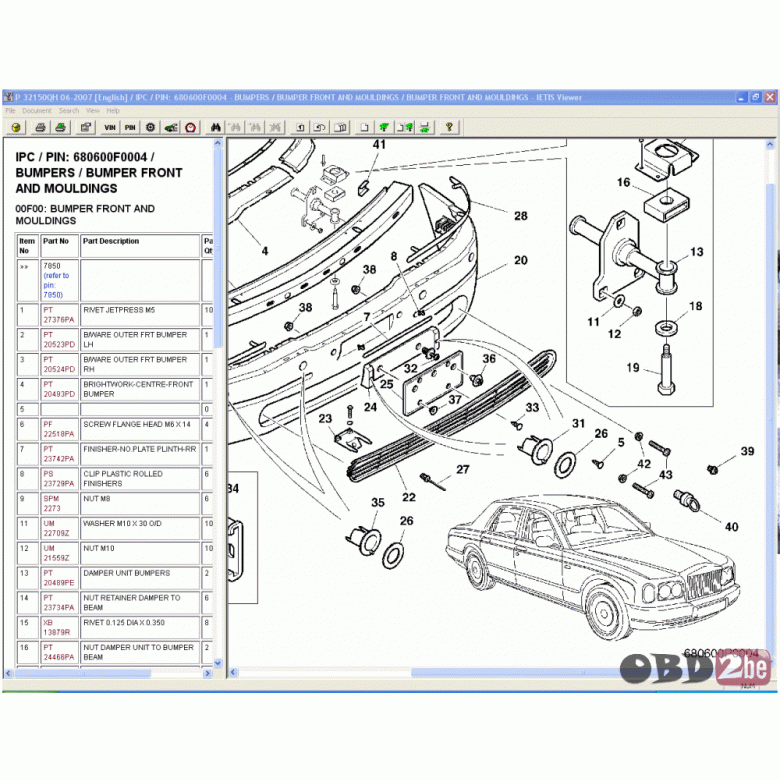780x780 pixels.
Task: Click the third greyed-out binoculars icon
Action: tap(275, 128)
